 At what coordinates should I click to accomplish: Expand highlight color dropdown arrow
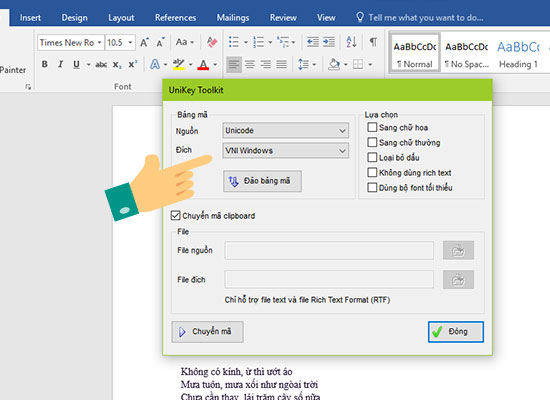point(190,65)
